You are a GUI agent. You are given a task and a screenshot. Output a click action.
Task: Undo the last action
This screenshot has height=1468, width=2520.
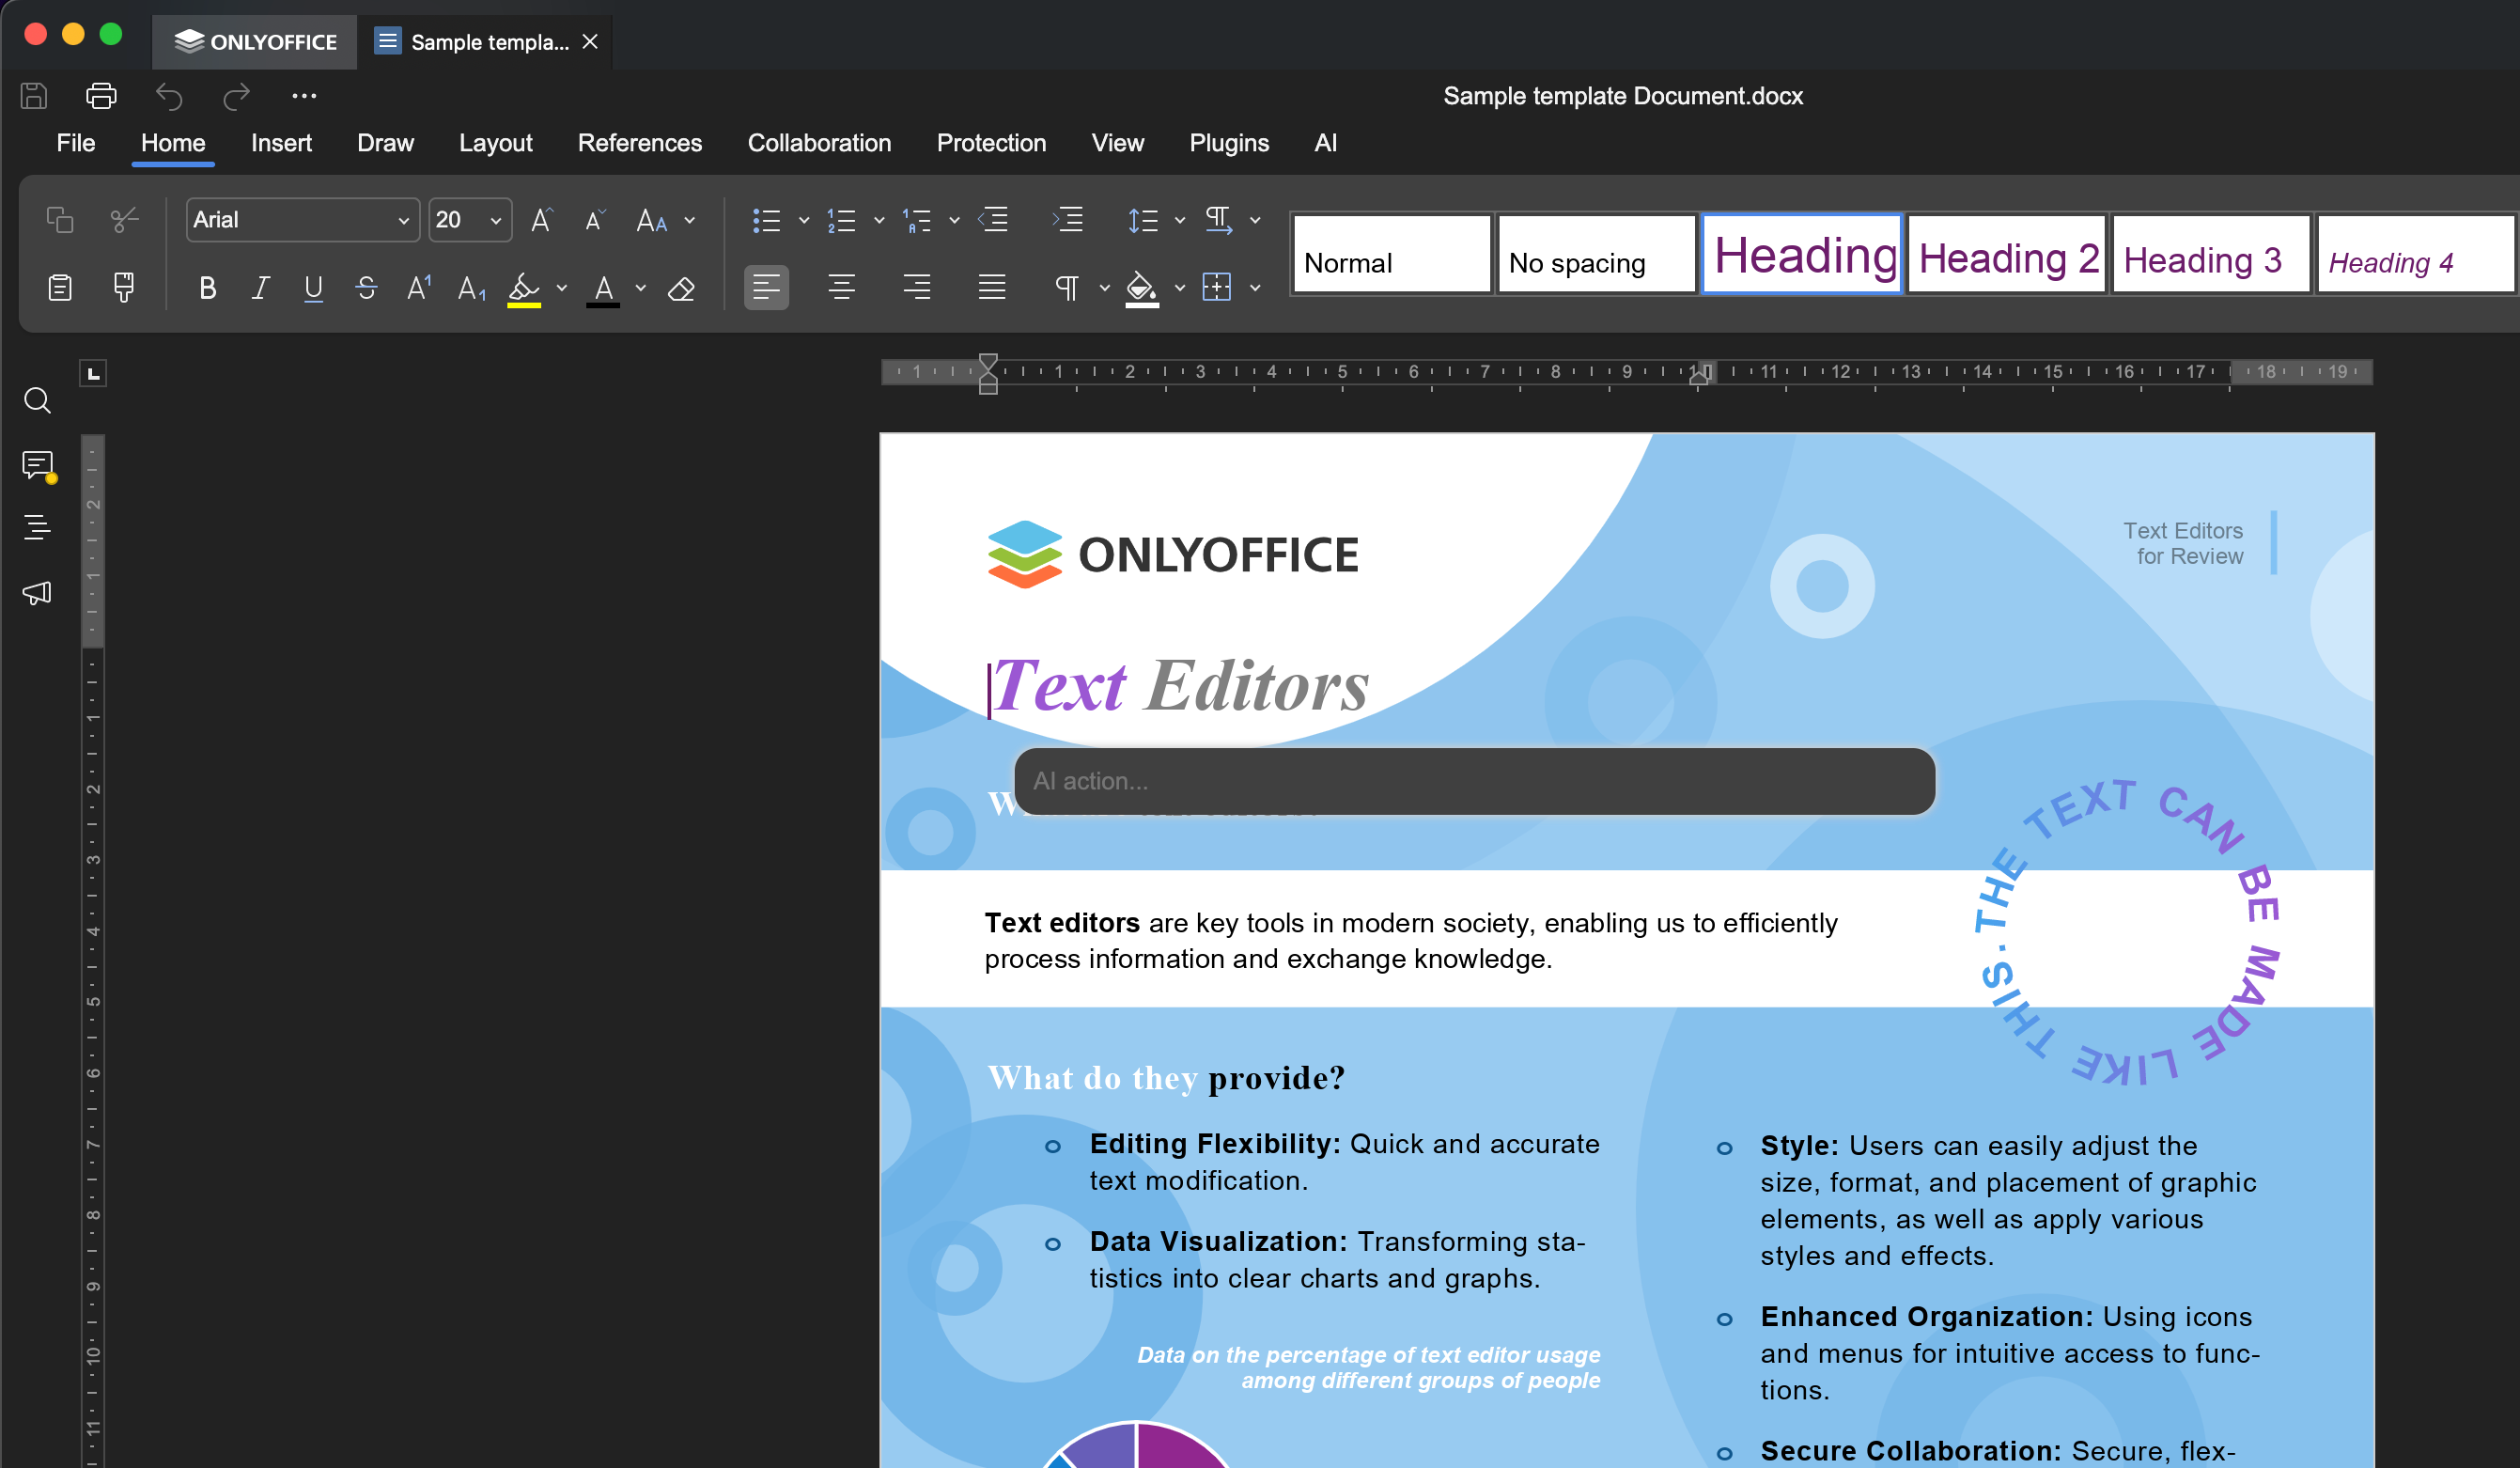[169, 96]
